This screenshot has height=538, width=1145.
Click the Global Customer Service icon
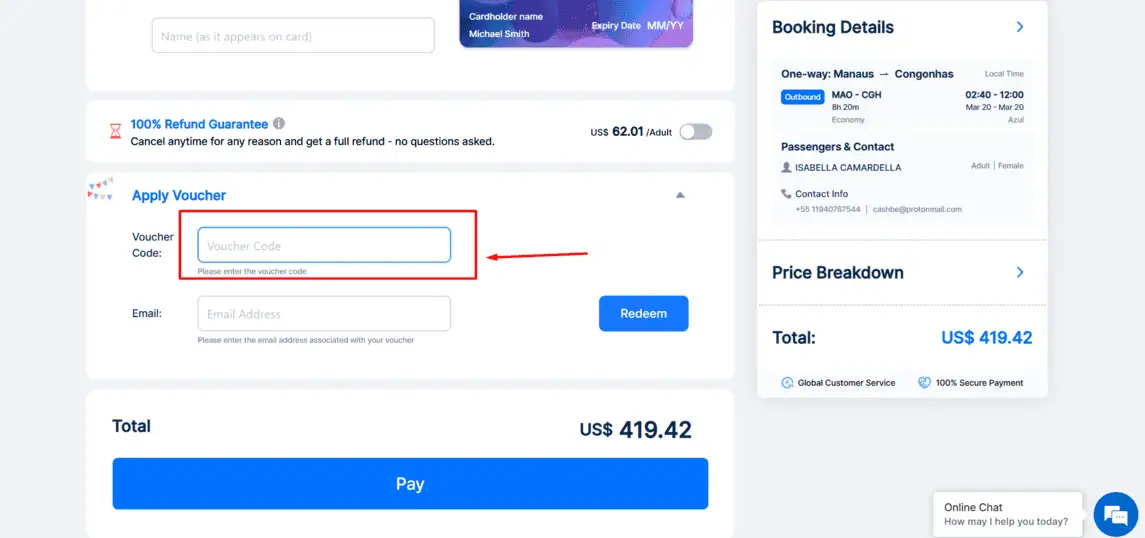coord(788,383)
